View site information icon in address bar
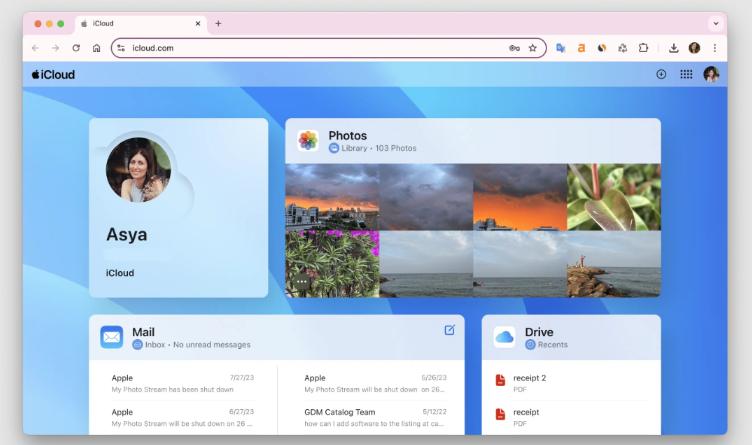The width and height of the screenshot is (752, 445). pos(121,48)
